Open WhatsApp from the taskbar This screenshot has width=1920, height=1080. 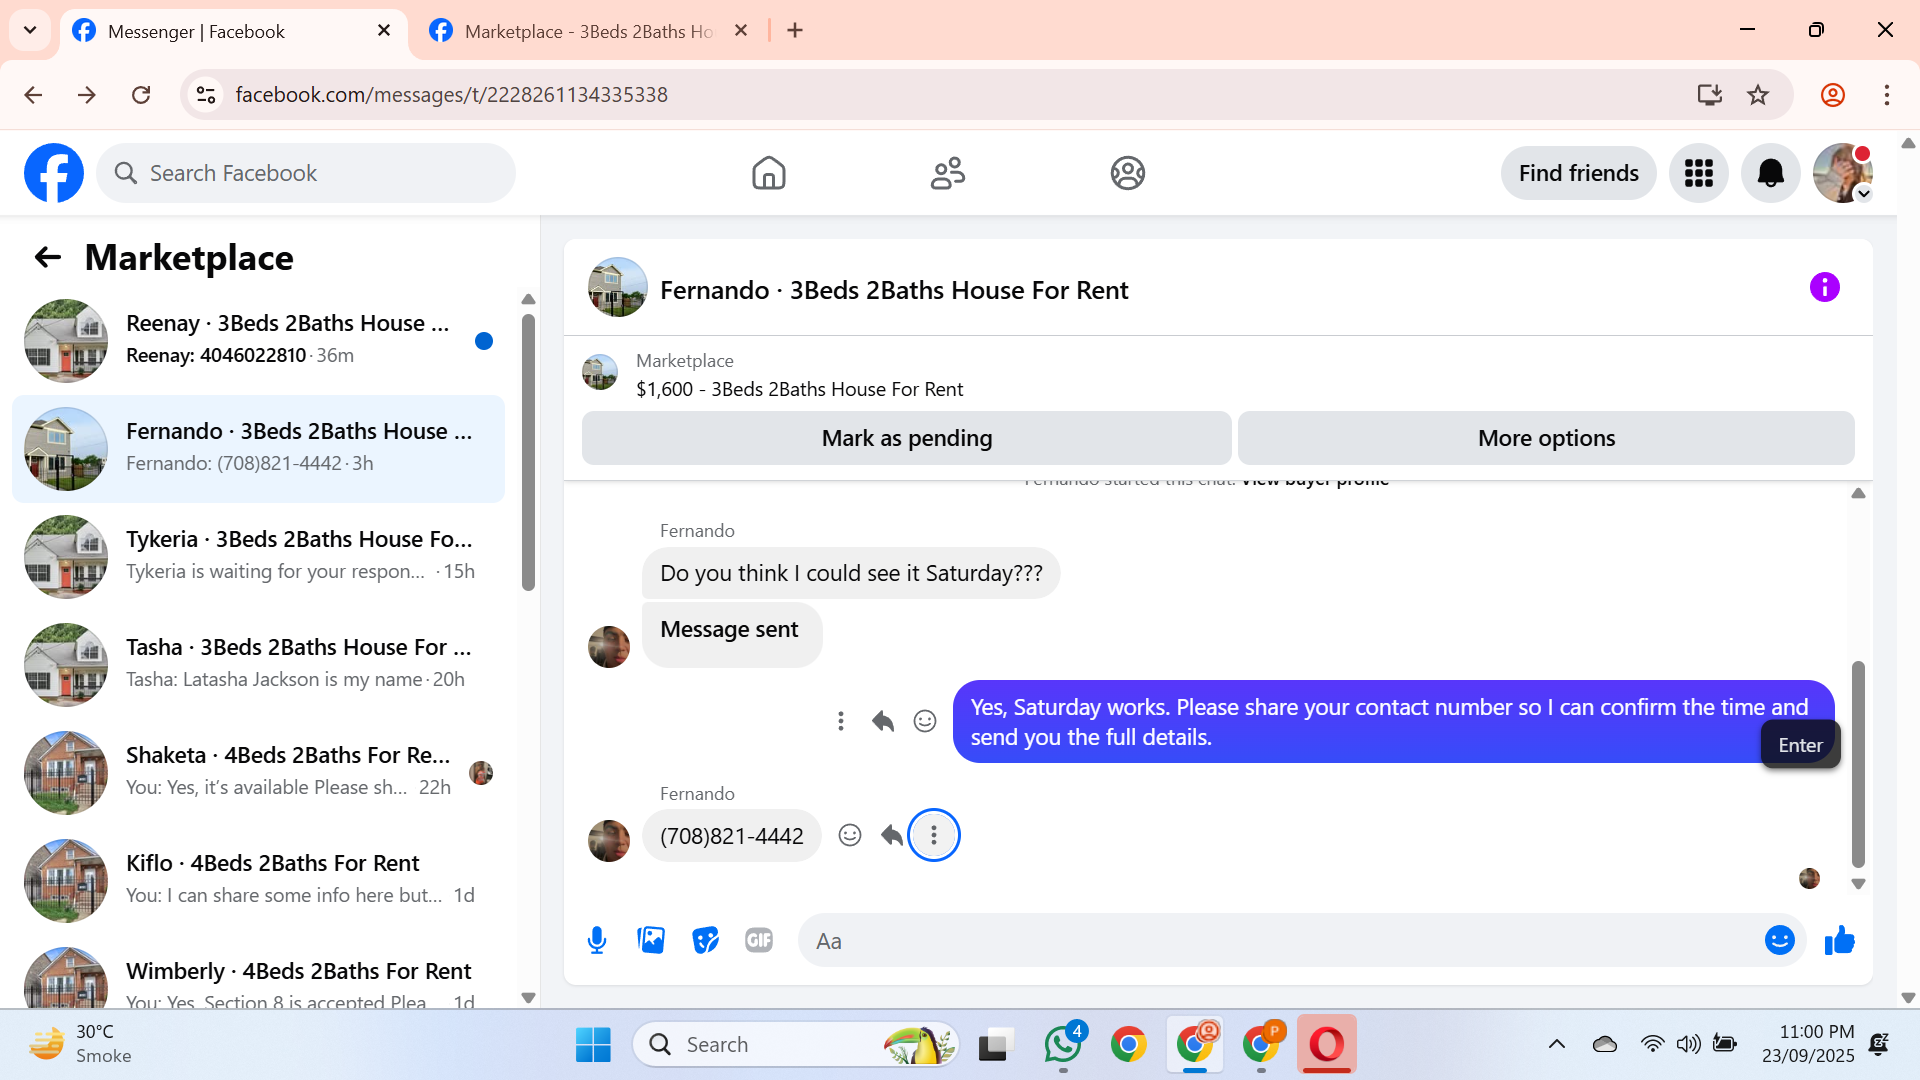pos(1063,1045)
